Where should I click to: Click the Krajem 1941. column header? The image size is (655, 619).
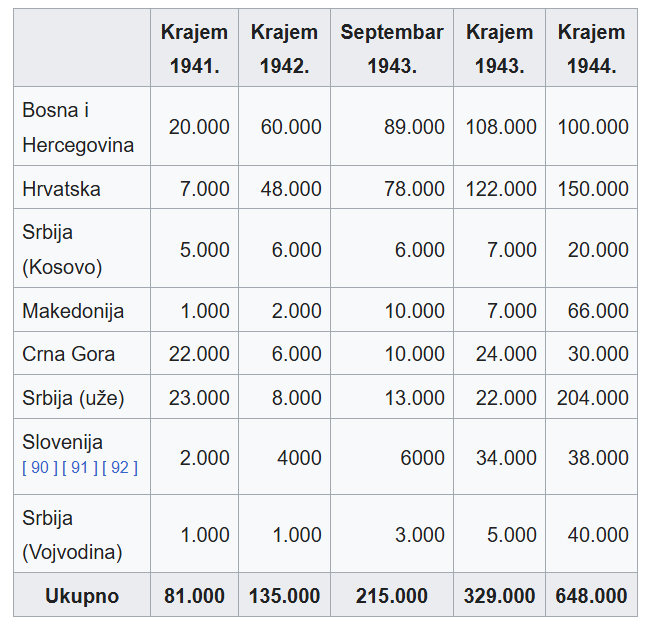coord(194,49)
